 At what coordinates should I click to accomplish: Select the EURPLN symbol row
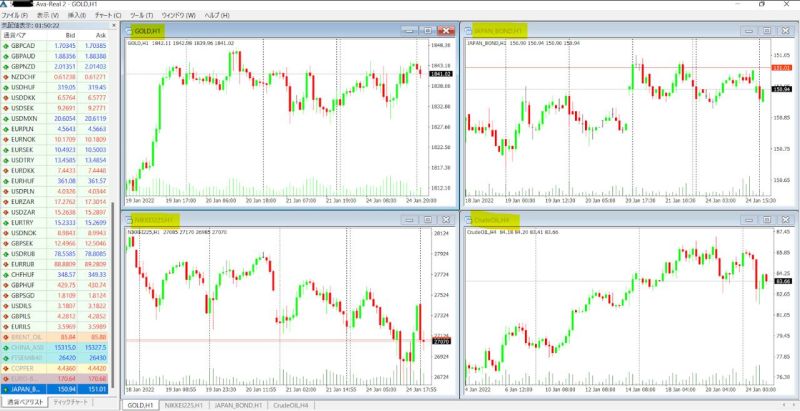pyautogui.click(x=55, y=129)
